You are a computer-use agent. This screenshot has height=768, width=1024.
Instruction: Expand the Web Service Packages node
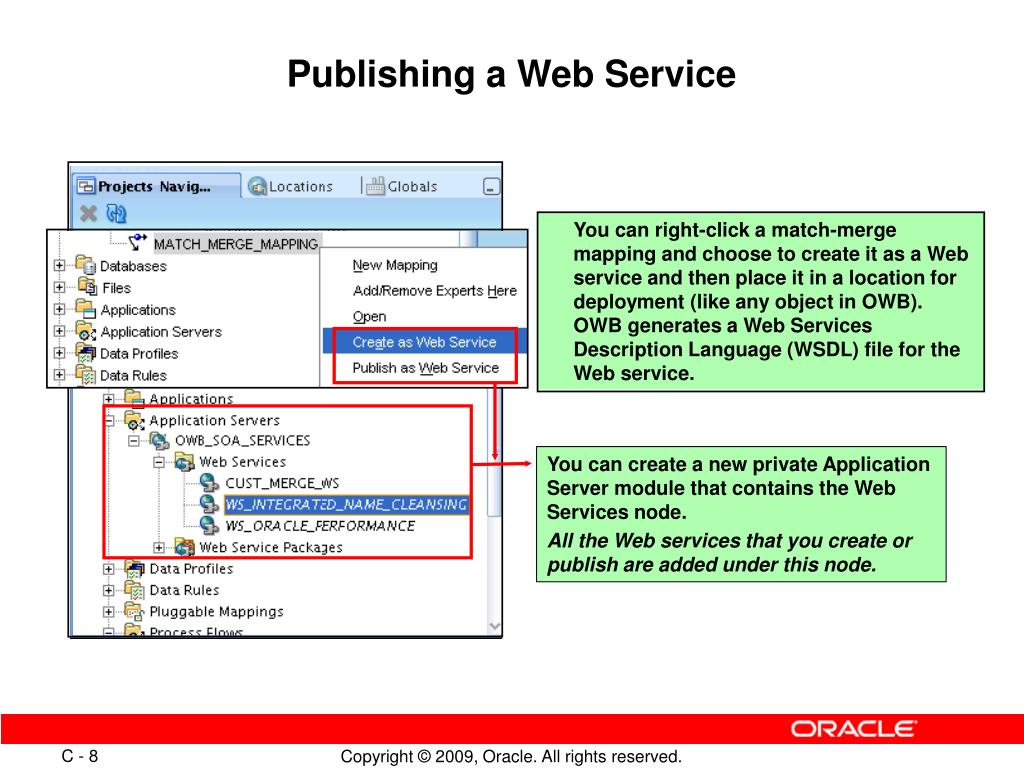tap(159, 547)
